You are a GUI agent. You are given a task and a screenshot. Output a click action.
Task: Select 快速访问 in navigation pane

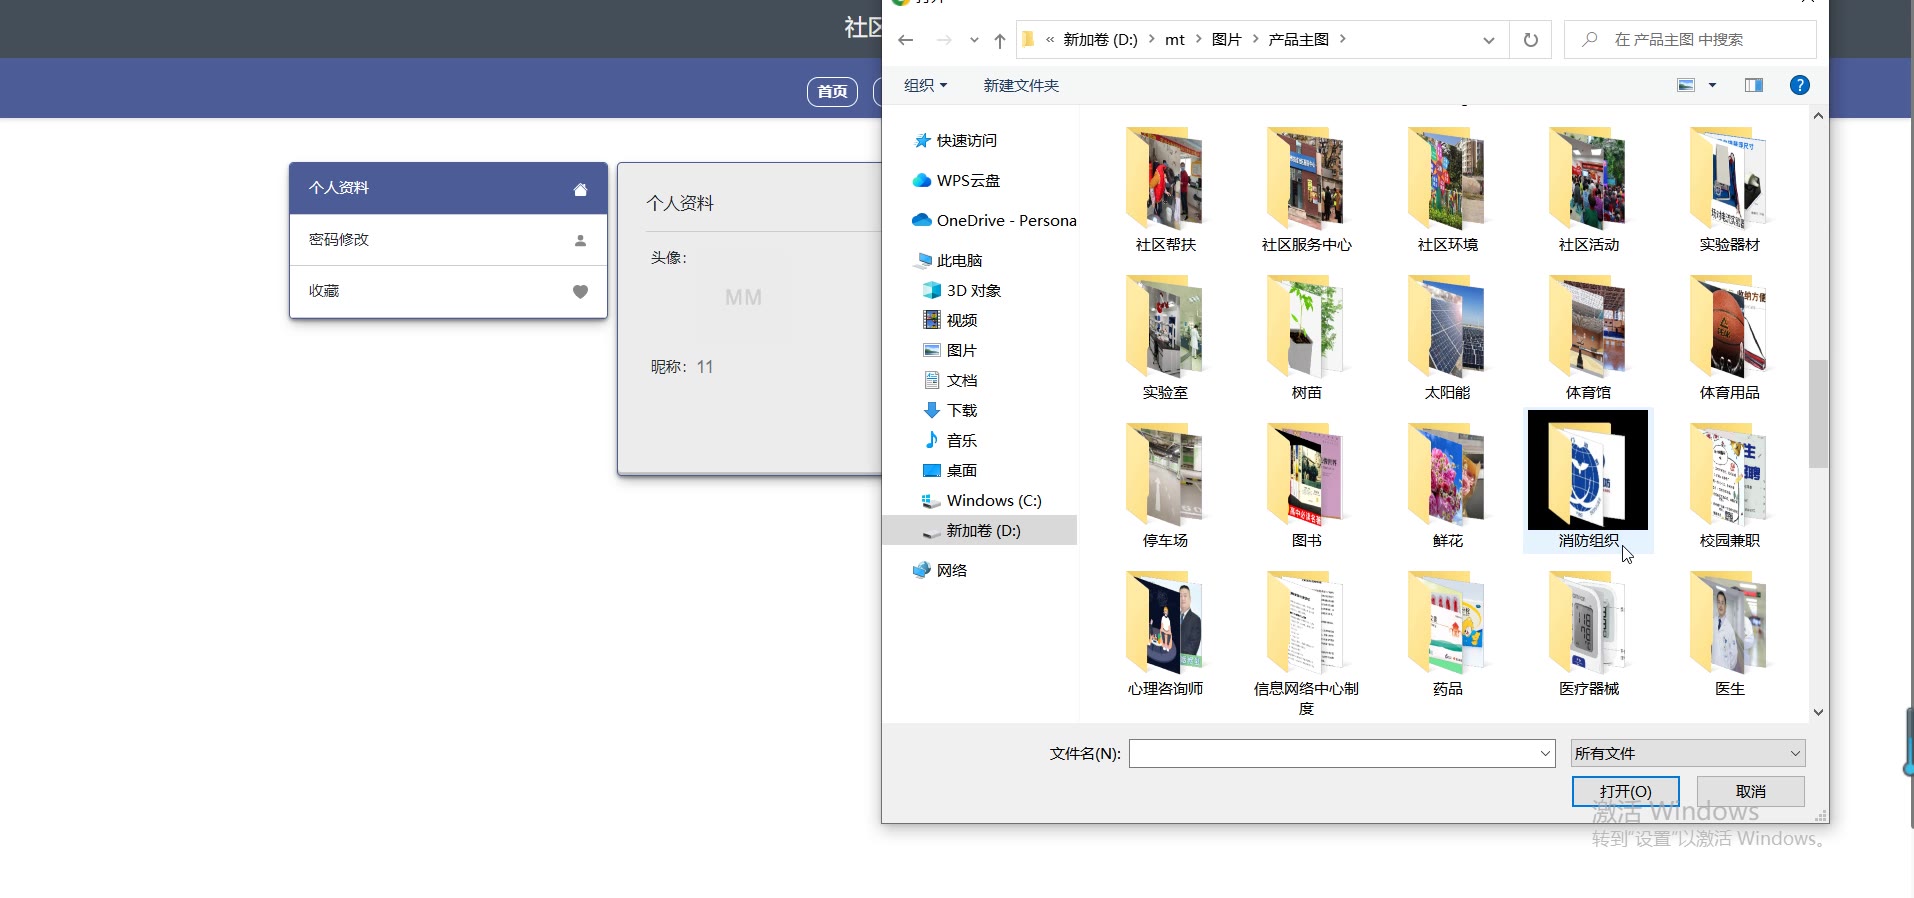click(x=966, y=140)
